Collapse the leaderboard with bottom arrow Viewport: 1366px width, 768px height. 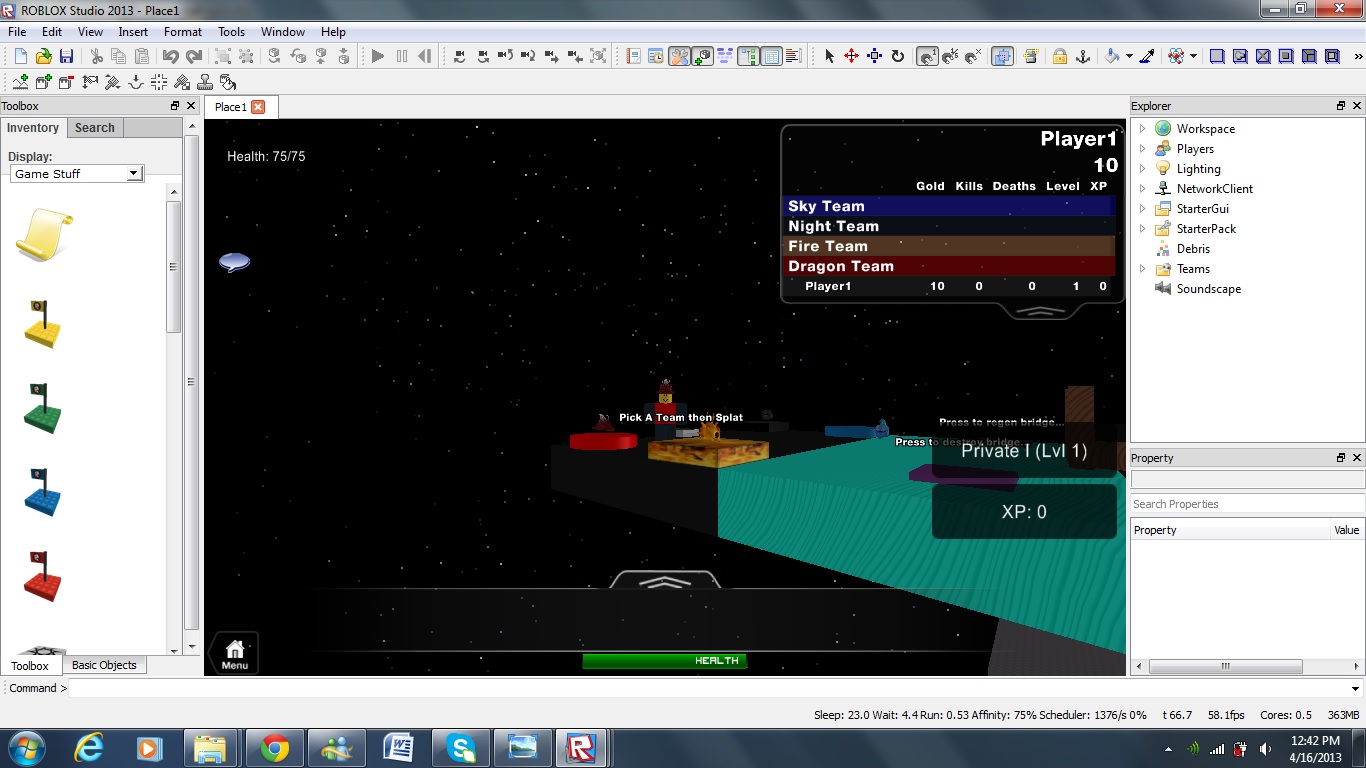(1041, 311)
